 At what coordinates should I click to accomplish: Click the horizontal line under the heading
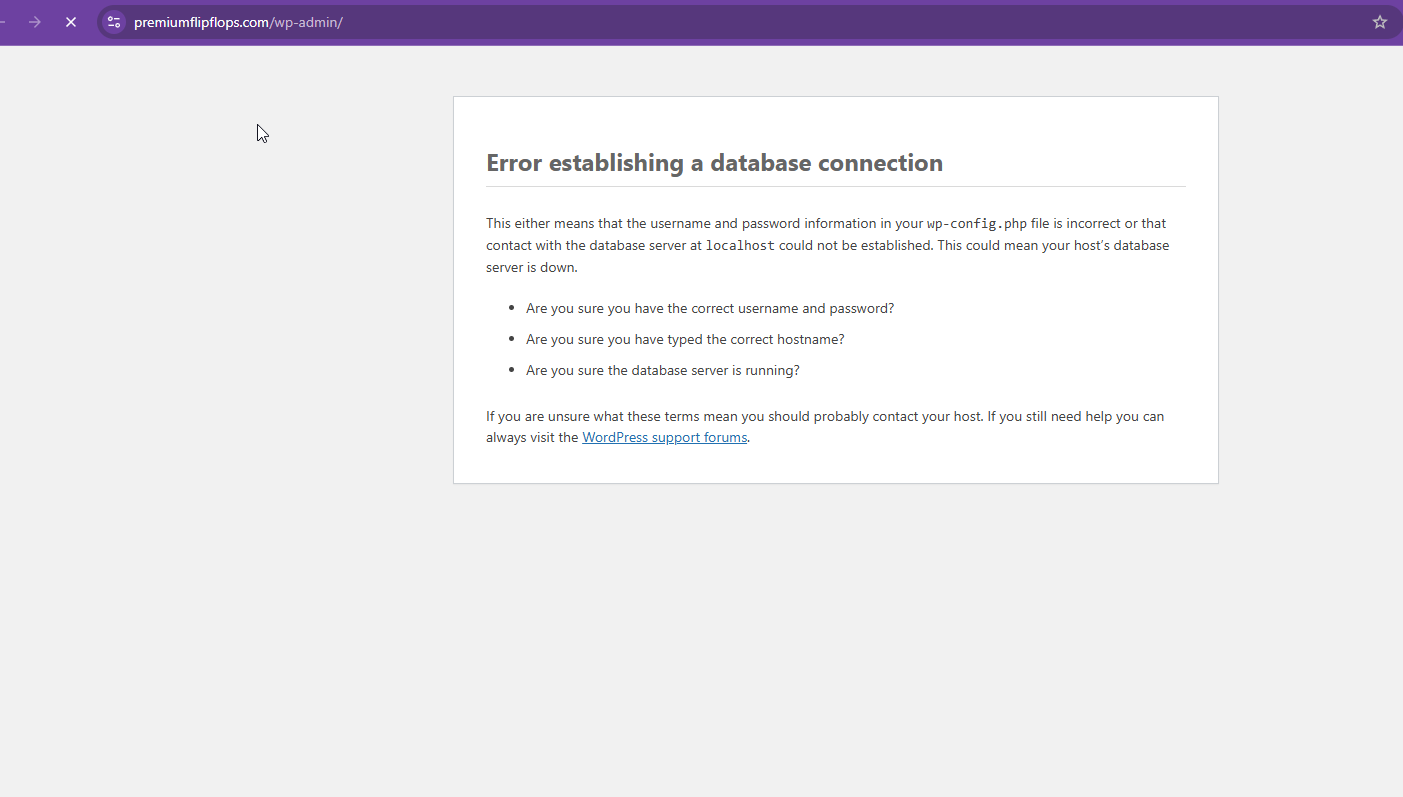click(x=835, y=186)
